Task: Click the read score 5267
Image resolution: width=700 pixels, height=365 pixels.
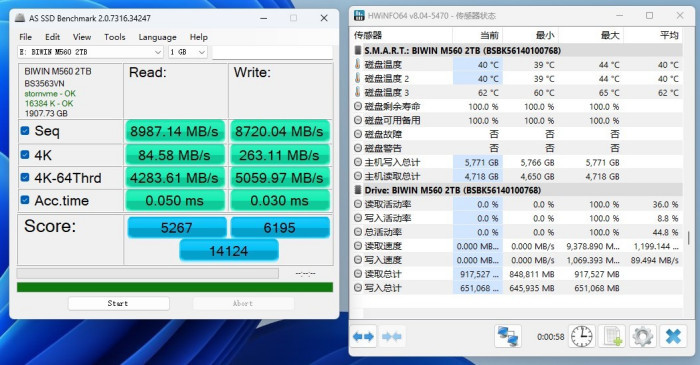Action: coord(177,228)
